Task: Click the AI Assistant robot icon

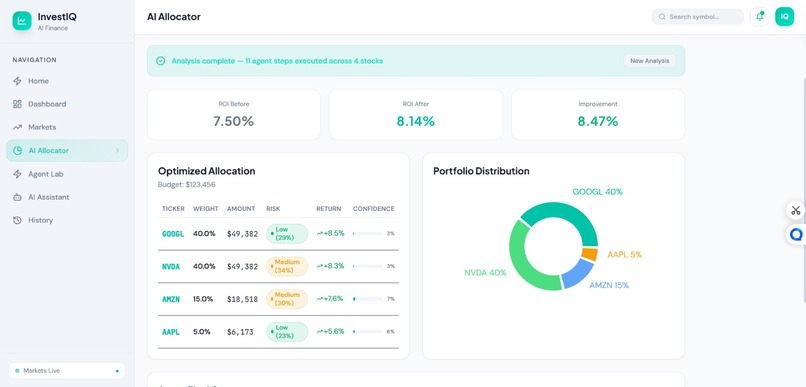Action: click(17, 197)
